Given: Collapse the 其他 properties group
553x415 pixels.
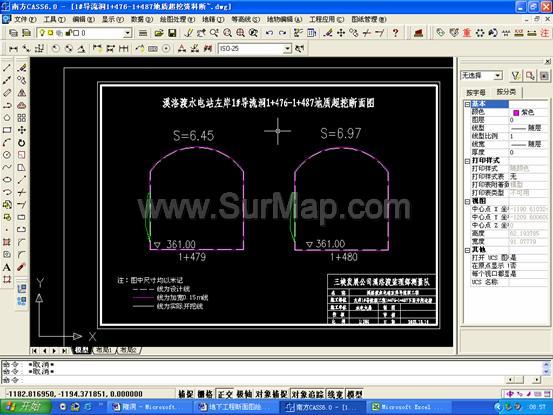Looking at the screenshot, I should point(467,250).
